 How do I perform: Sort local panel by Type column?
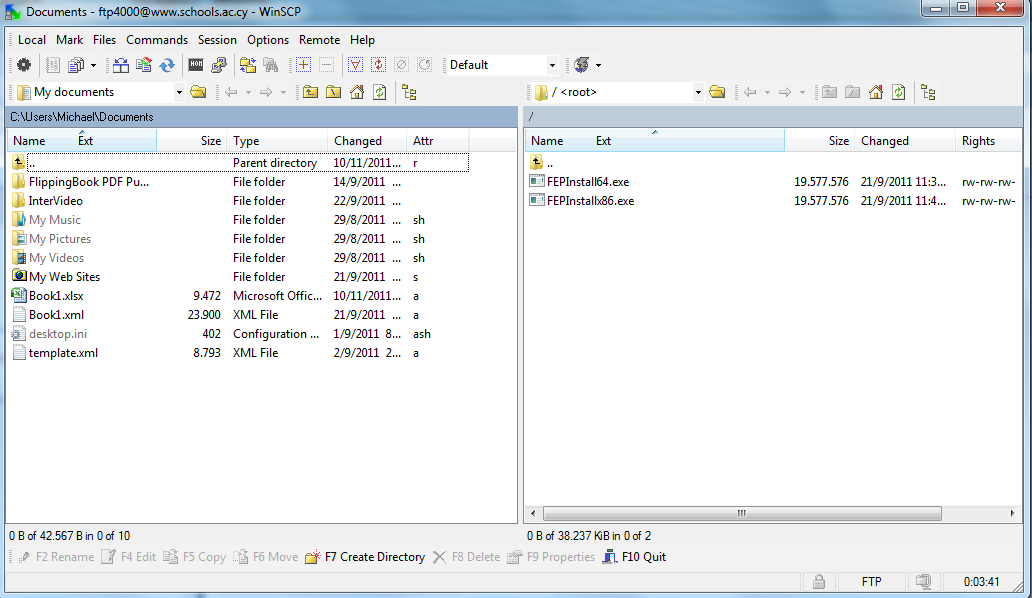coord(277,141)
